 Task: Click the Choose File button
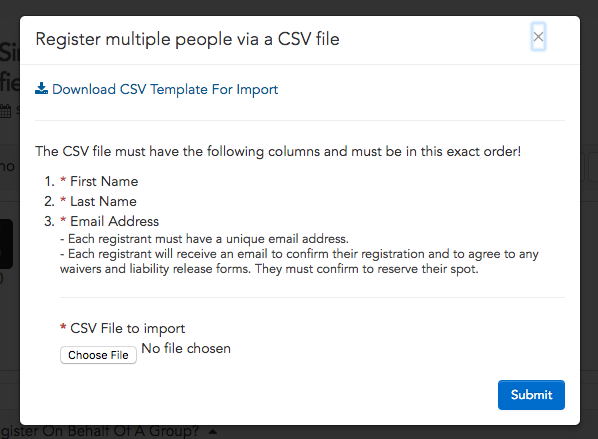(98, 355)
